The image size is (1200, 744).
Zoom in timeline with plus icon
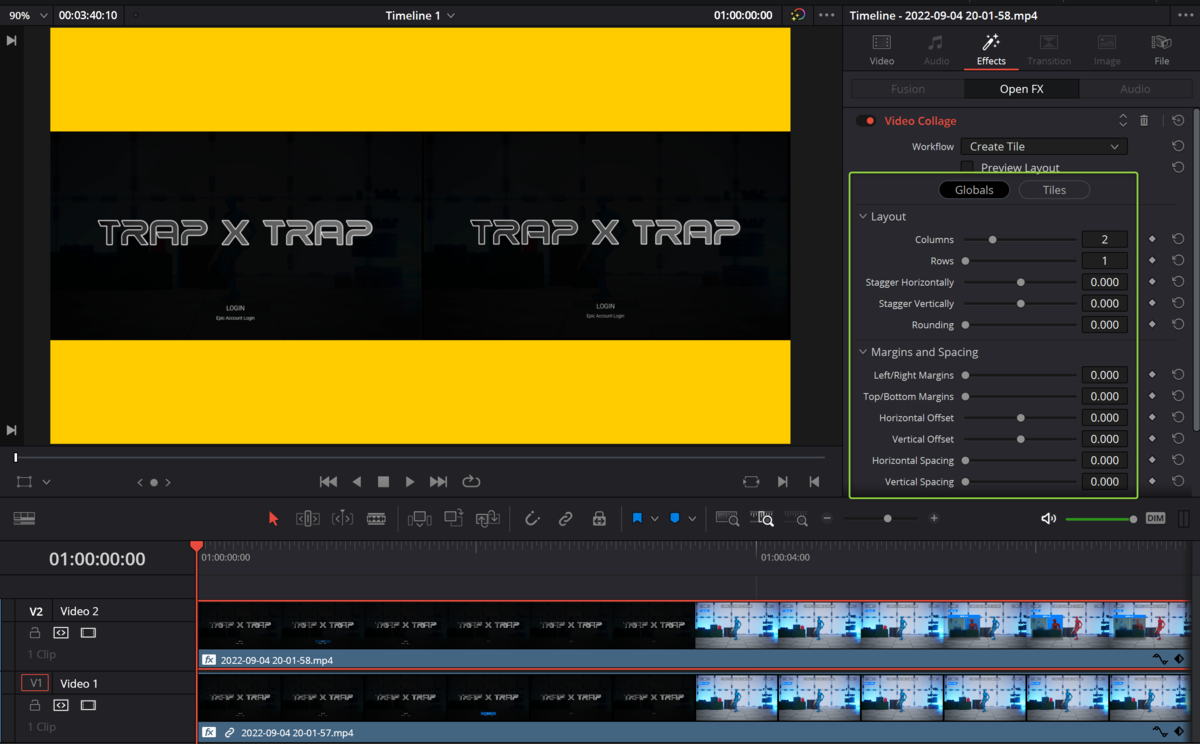[x=934, y=518]
